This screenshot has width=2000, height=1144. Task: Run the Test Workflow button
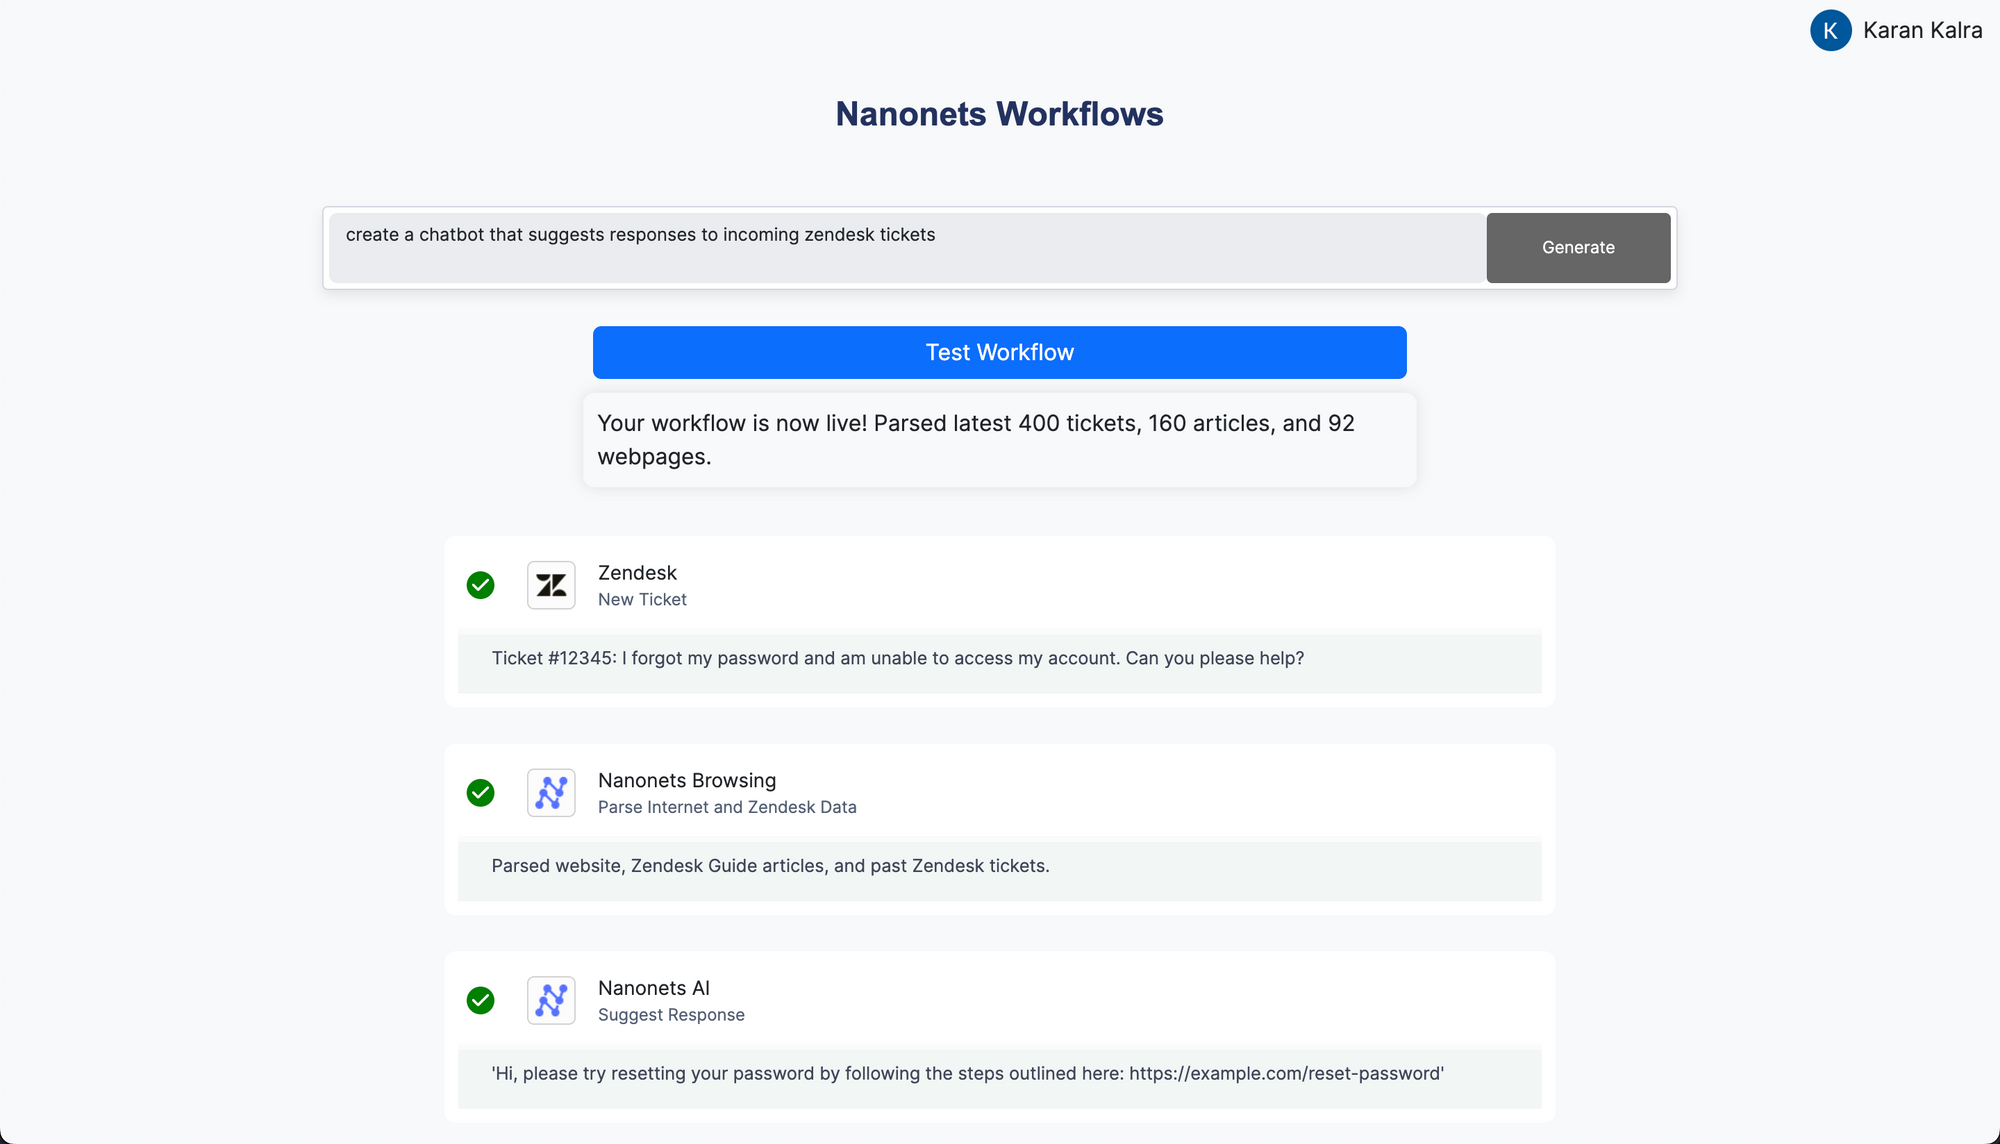[999, 352]
